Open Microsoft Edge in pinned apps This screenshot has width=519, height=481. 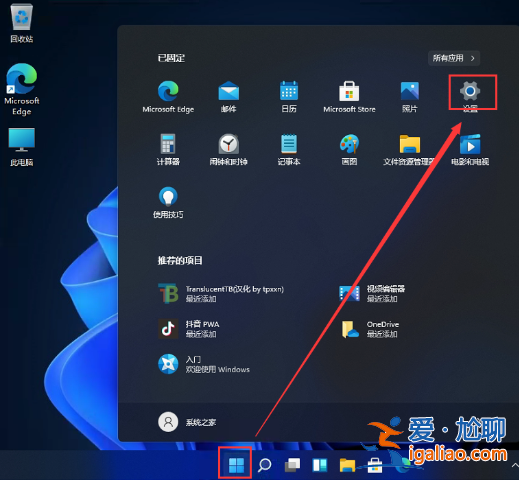click(x=168, y=96)
